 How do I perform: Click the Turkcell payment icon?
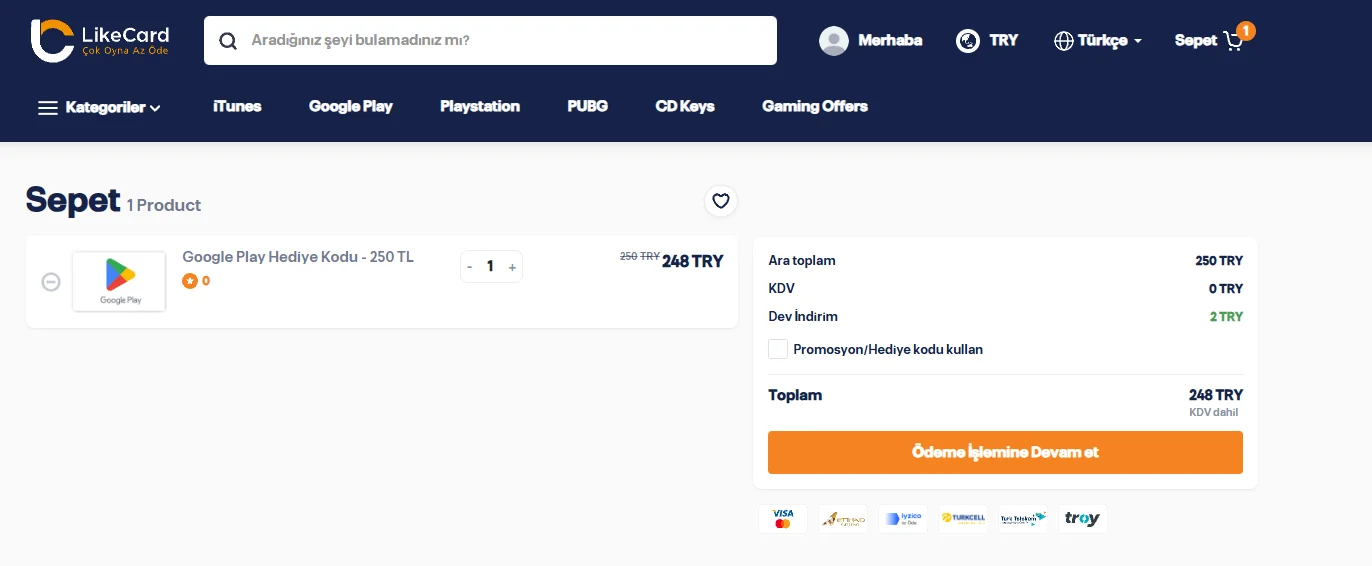[963, 519]
